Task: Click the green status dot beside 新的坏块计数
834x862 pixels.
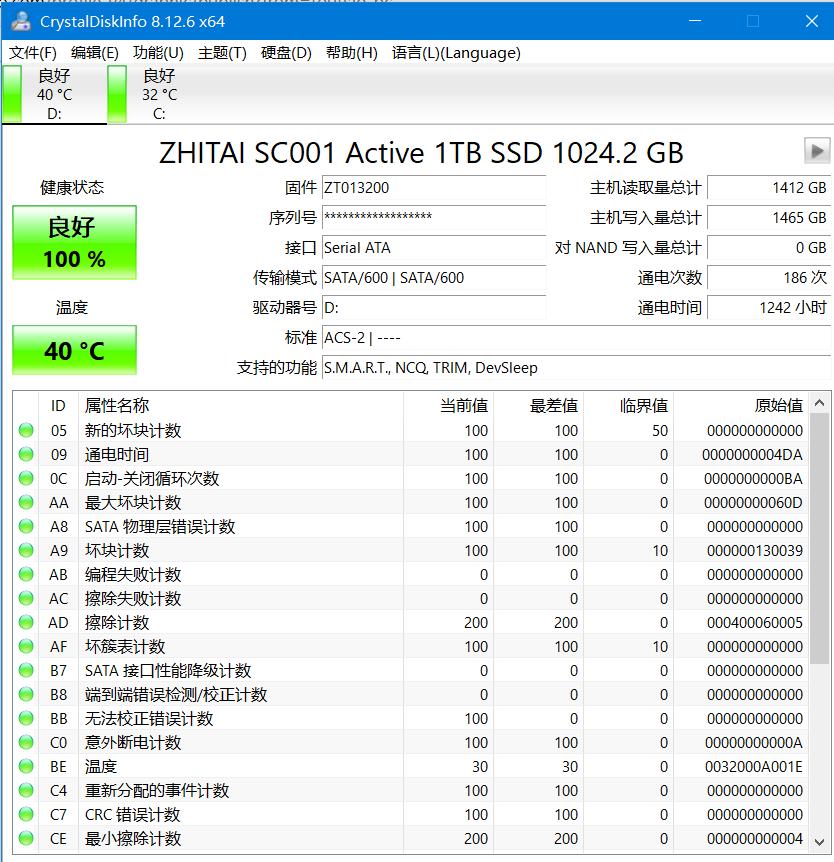Action: [x=28, y=431]
